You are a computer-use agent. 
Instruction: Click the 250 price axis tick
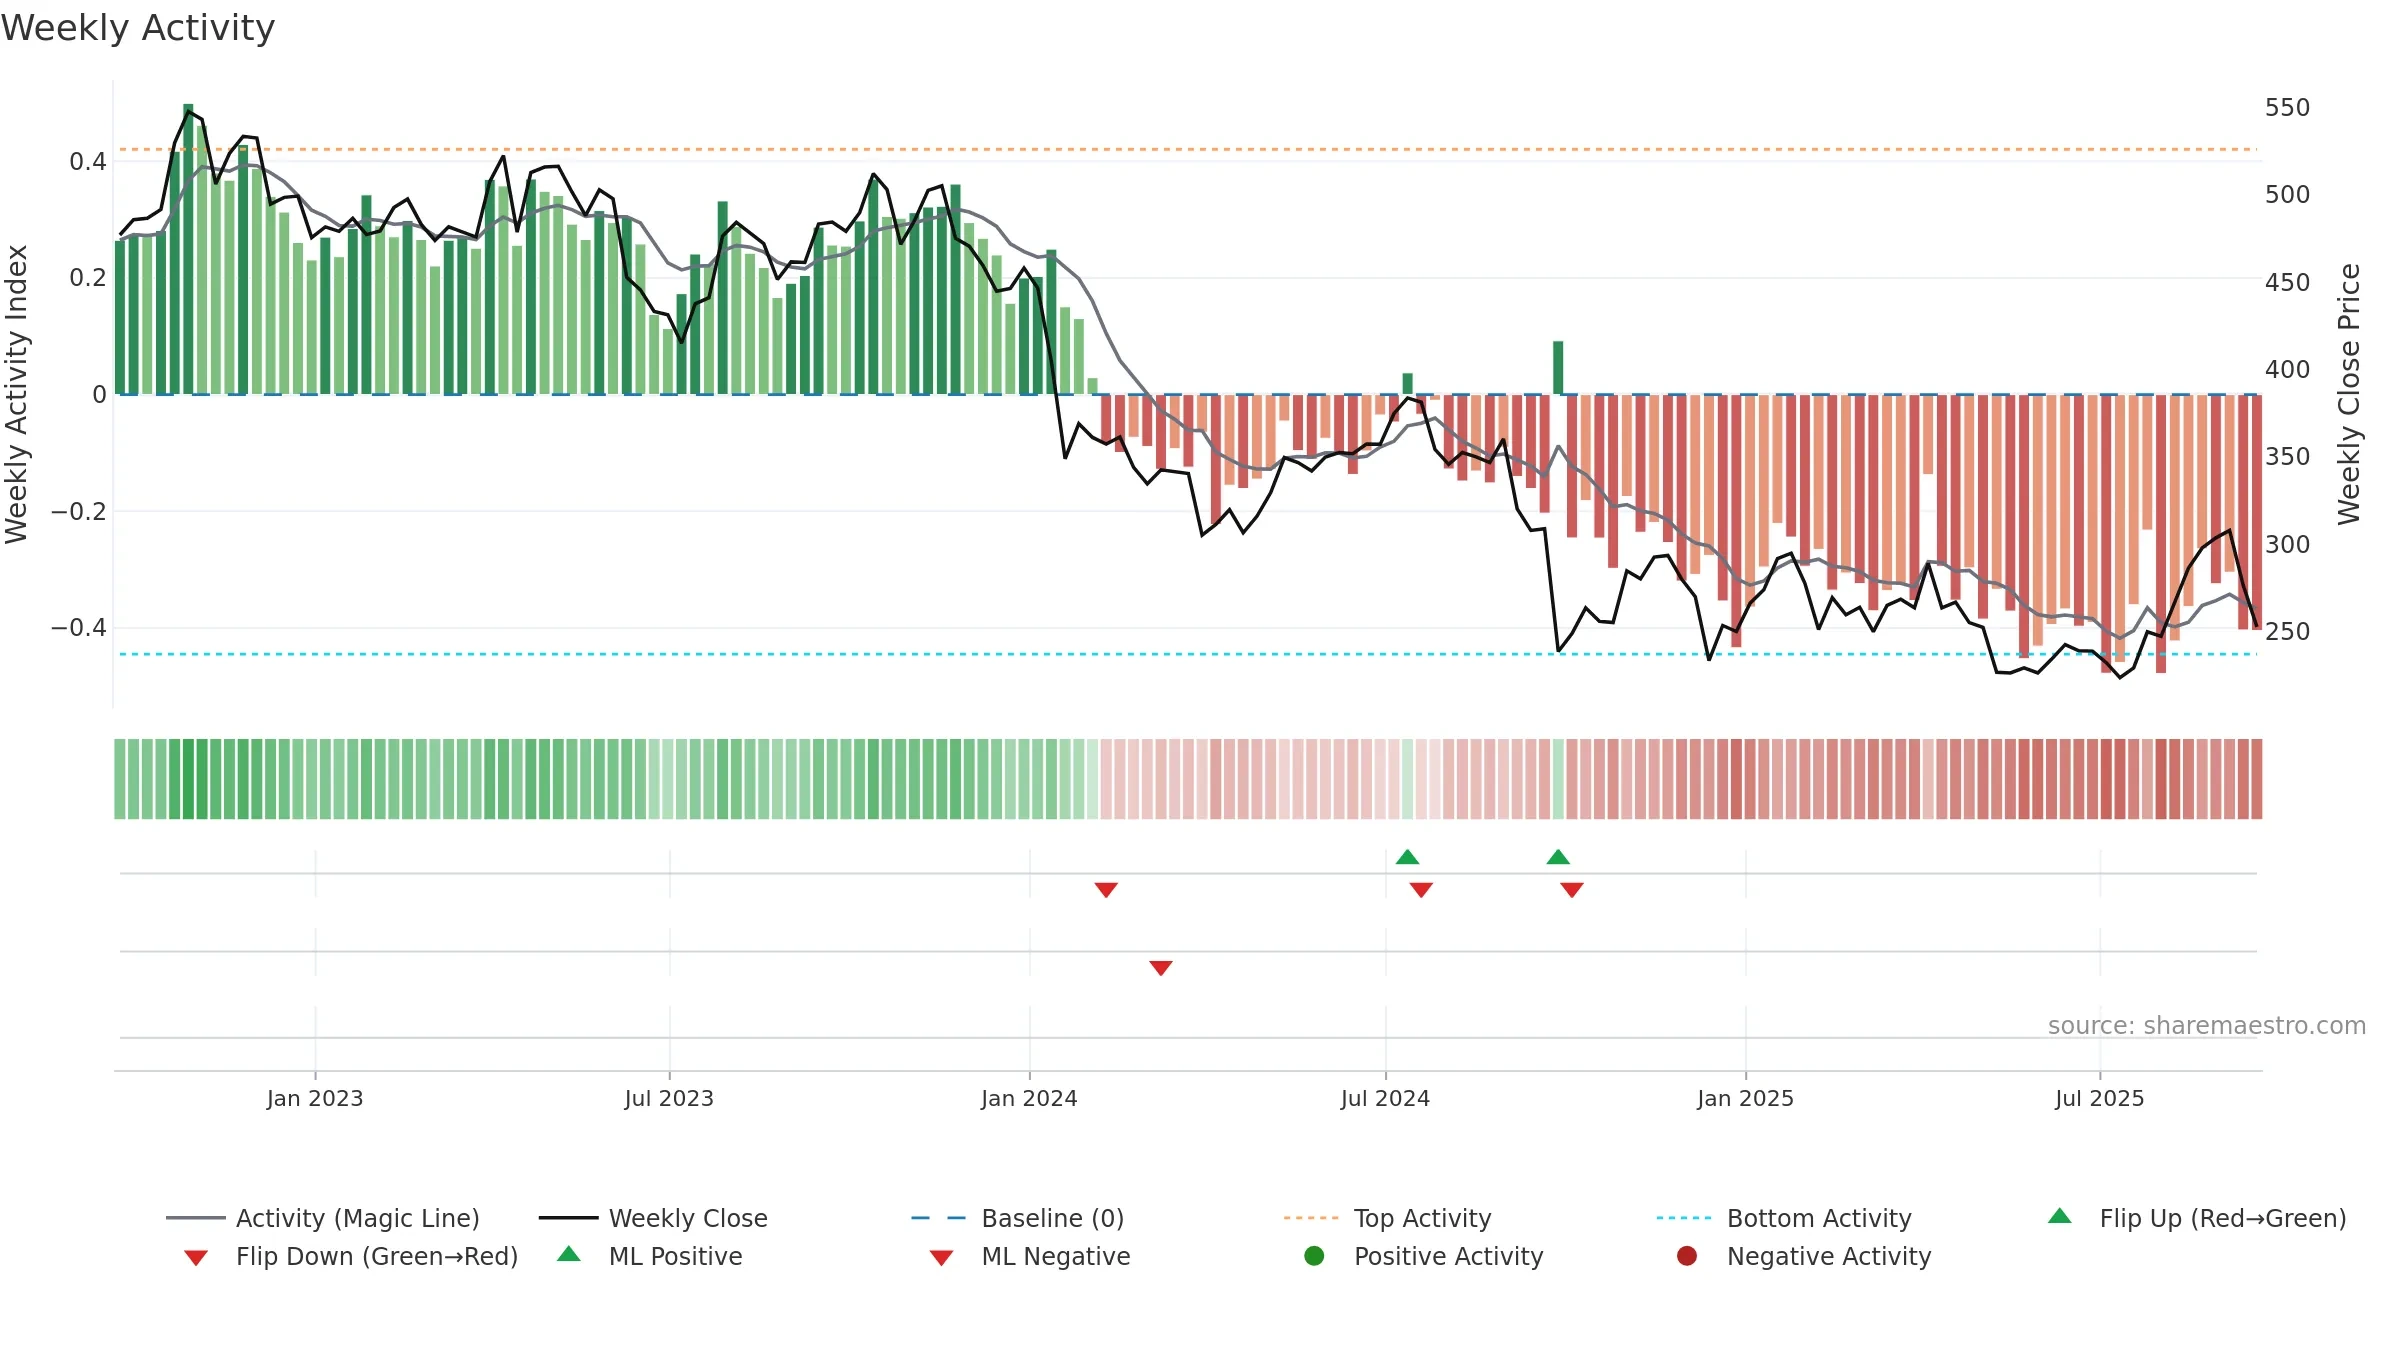tap(2287, 631)
